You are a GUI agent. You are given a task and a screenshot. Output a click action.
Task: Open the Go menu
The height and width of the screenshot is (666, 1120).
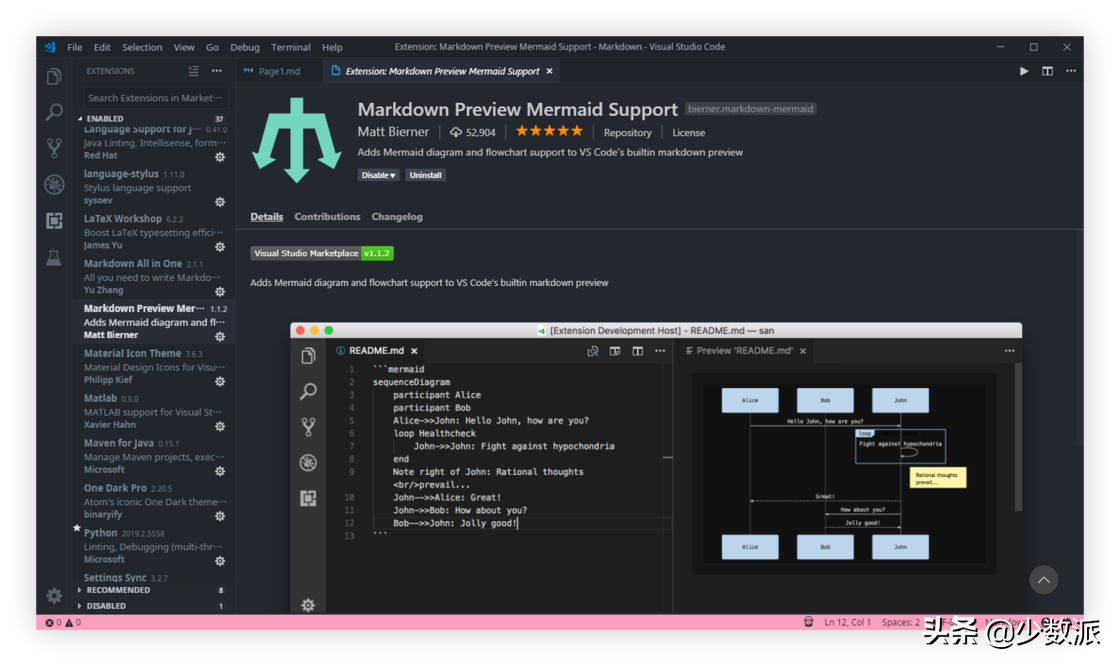(212, 47)
